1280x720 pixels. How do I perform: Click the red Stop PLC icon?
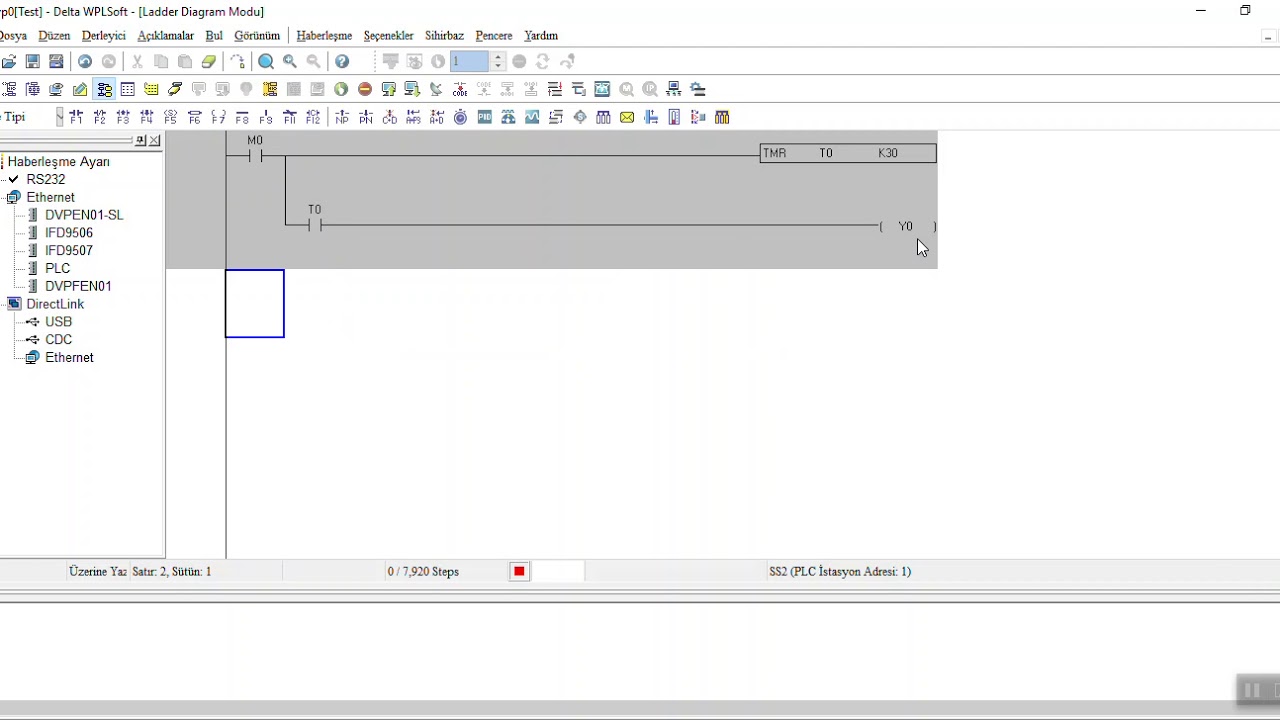(x=365, y=89)
